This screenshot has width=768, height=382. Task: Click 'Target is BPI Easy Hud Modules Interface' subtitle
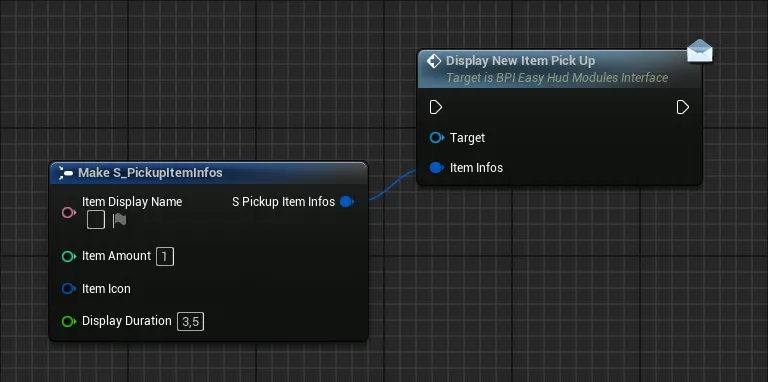click(x=557, y=78)
